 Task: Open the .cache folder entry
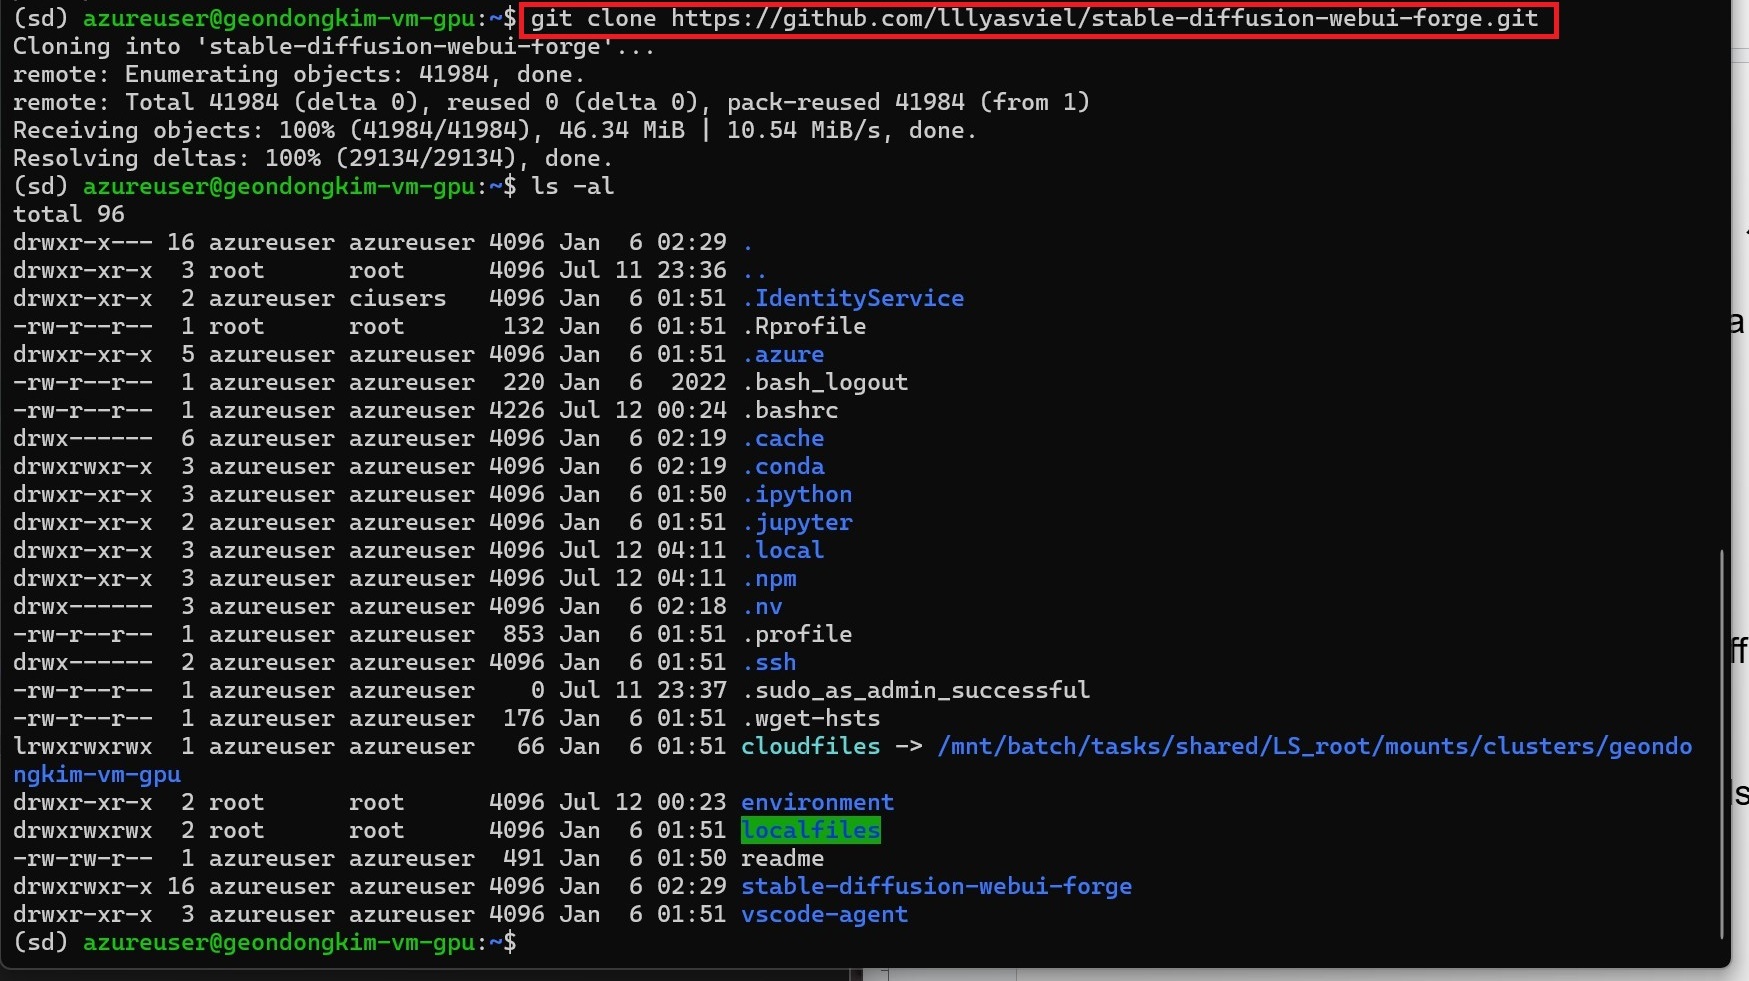(x=785, y=438)
